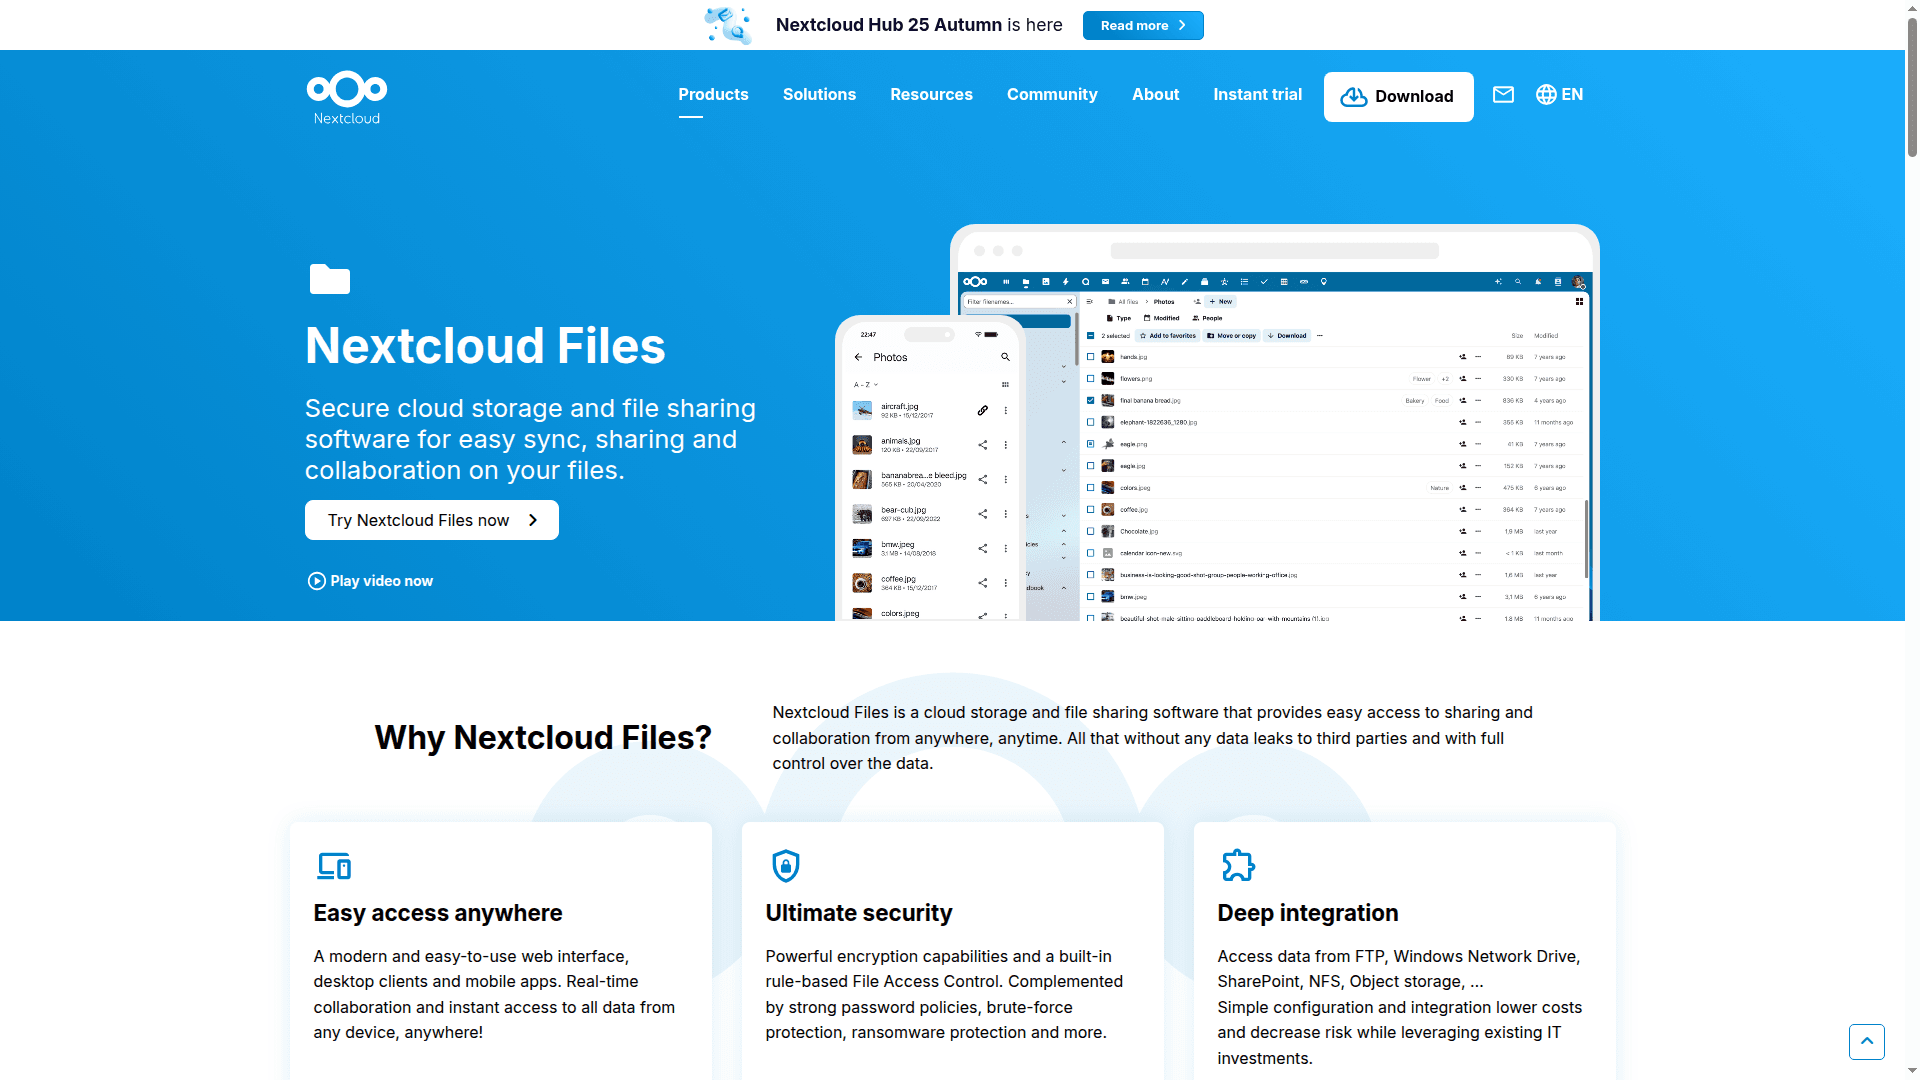Click the shield lock icon for security
Viewport: 1920px width, 1080px height.
[x=786, y=866]
